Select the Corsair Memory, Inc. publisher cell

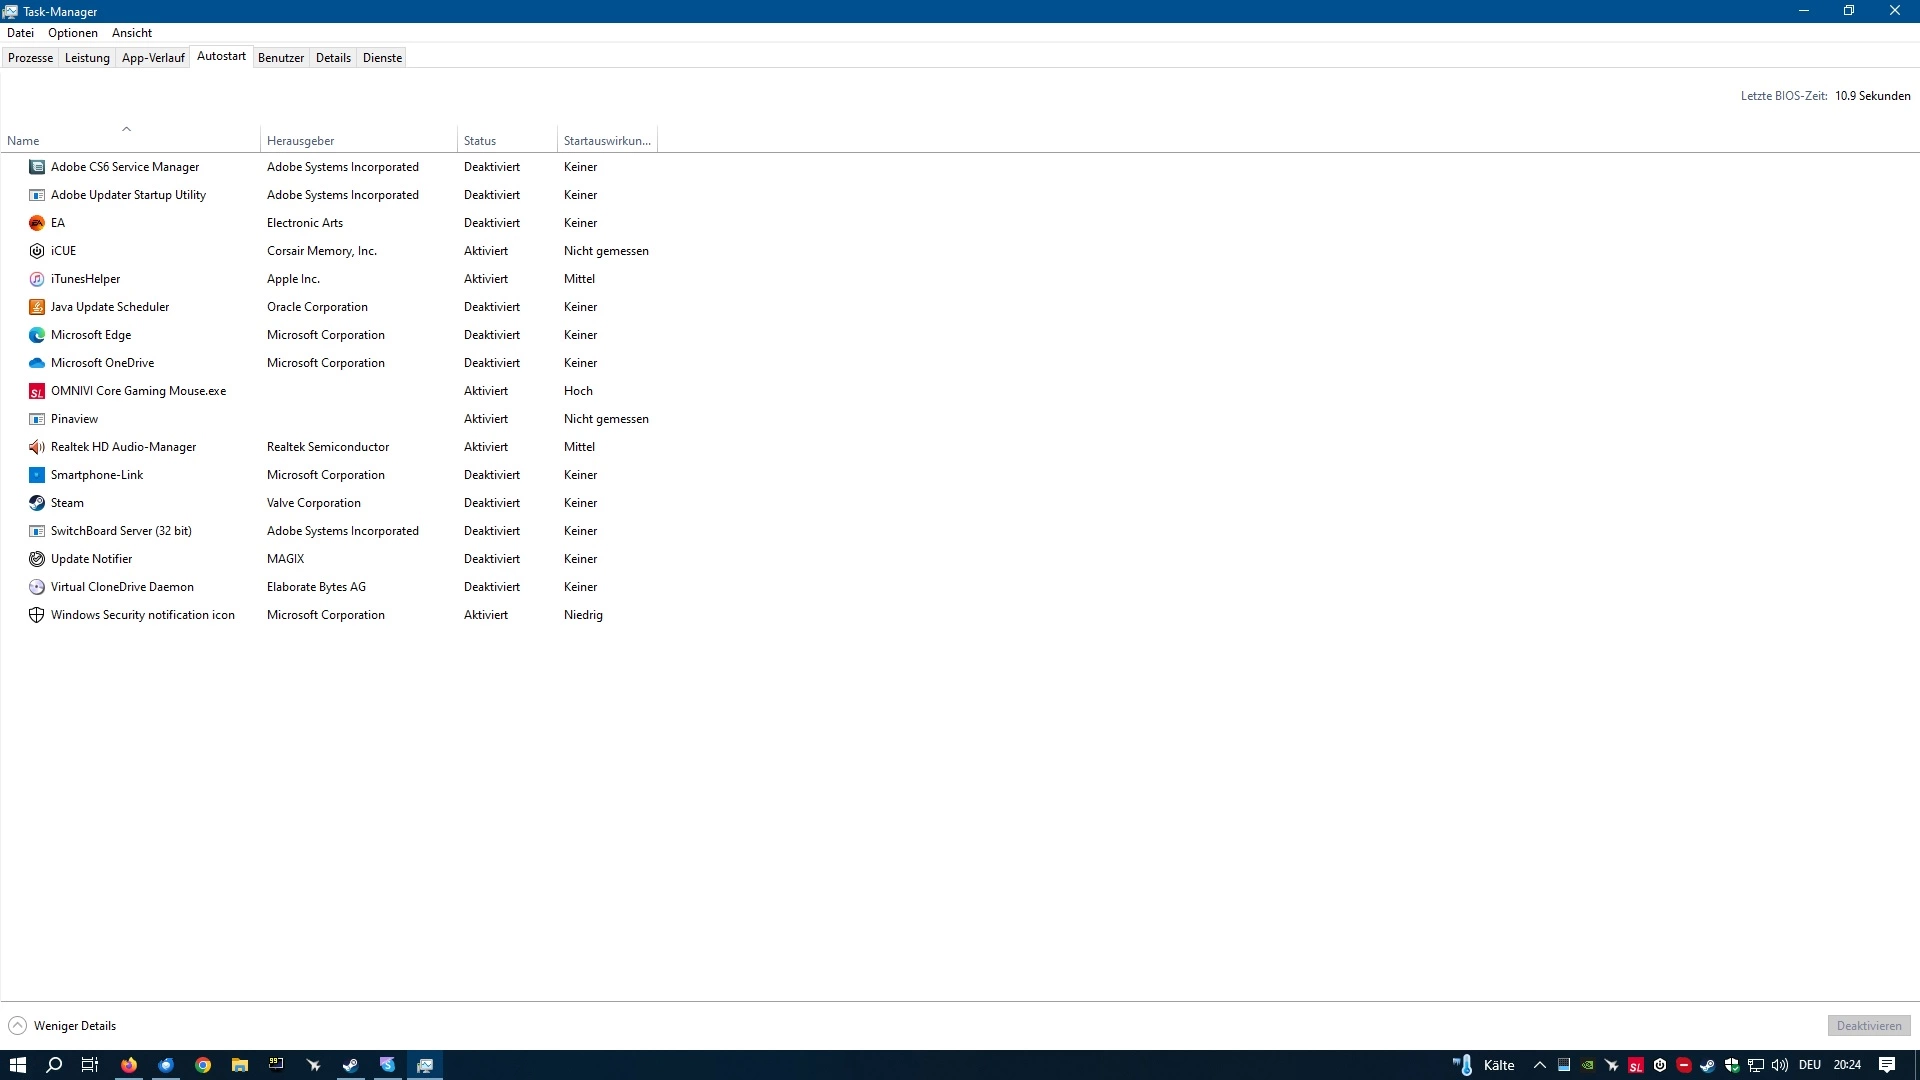coord(322,251)
